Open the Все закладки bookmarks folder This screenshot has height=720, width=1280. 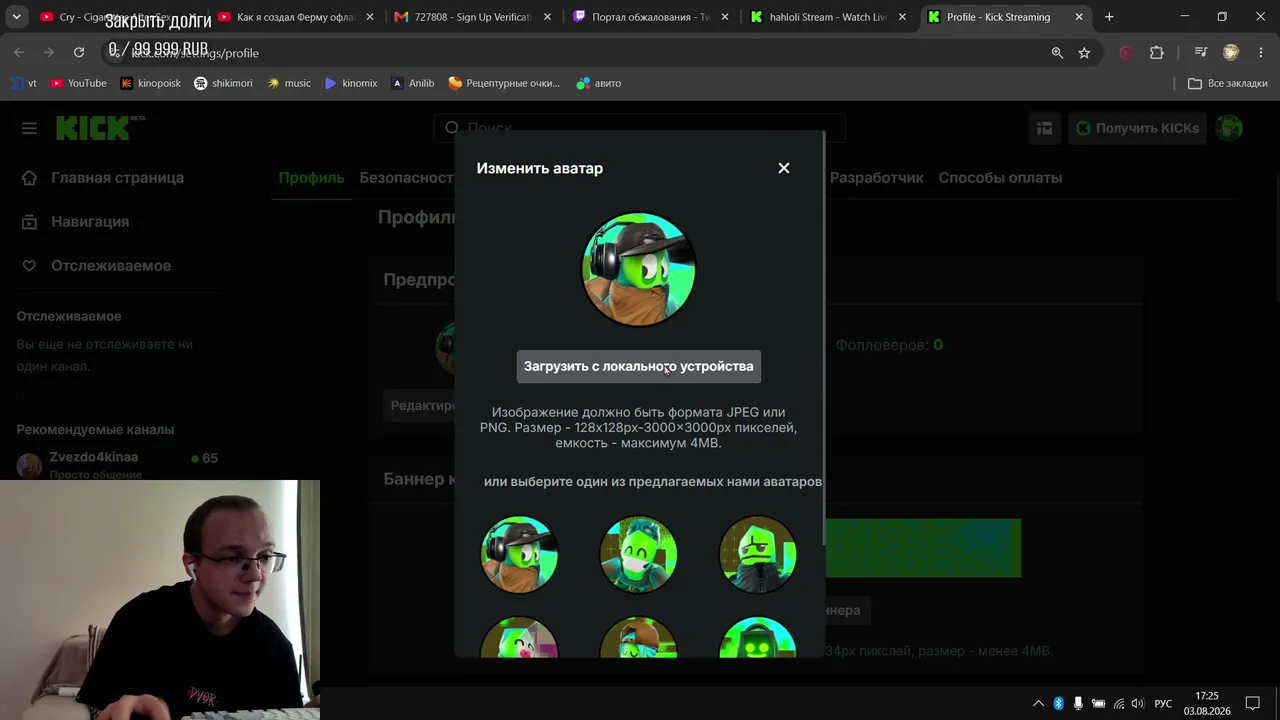coord(1227,83)
